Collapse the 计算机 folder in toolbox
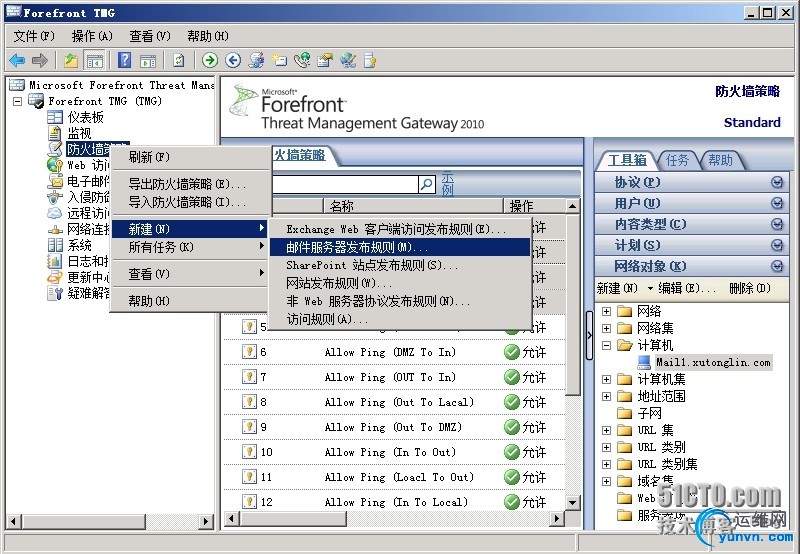Image resolution: width=800 pixels, height=554 pixels. click(606, 345)
